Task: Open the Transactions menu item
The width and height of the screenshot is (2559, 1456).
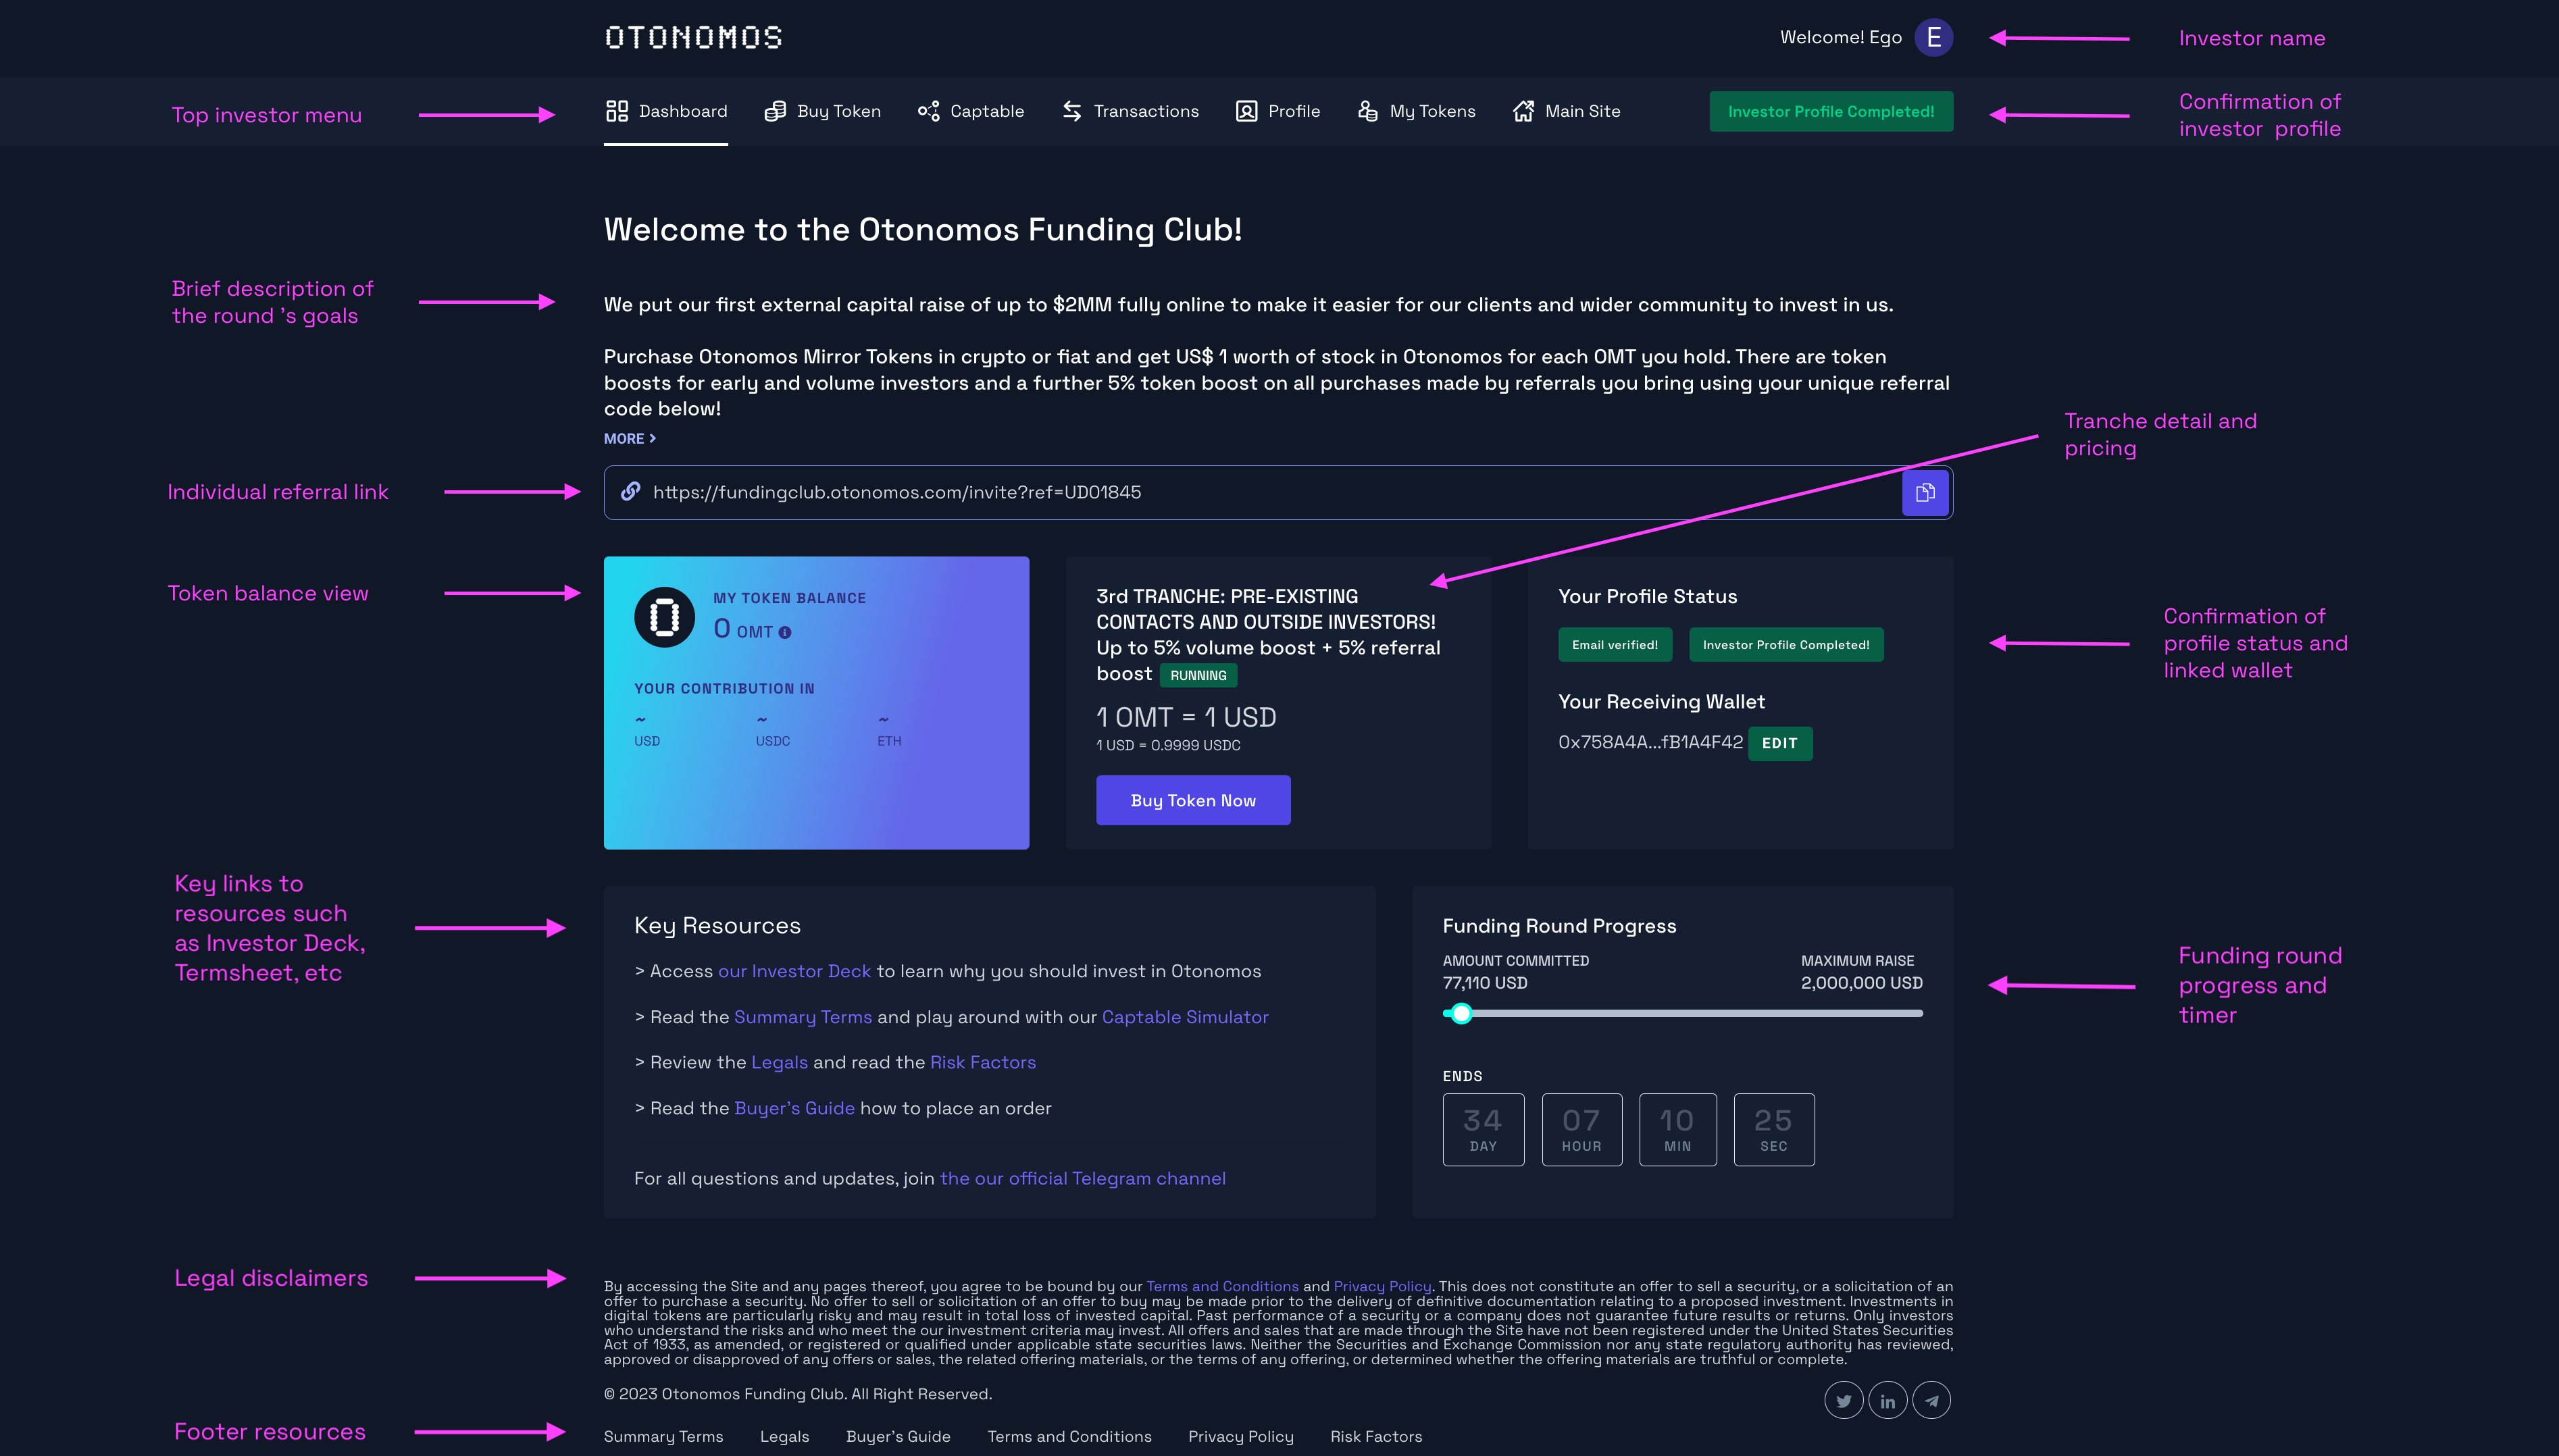Action: tap(1130, 111)
